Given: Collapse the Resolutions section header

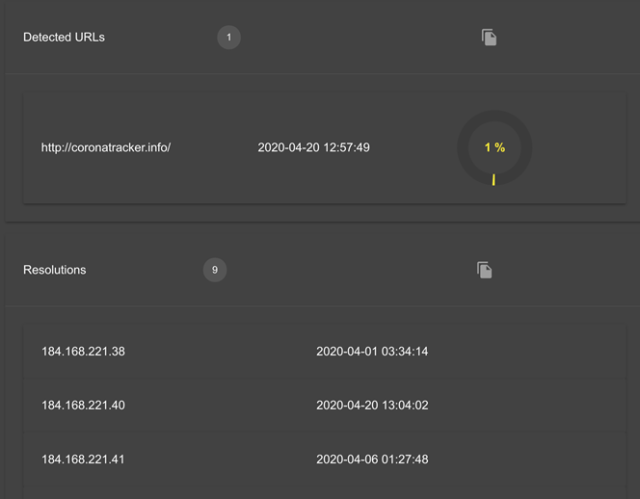Looking at the screenshot, I should click(55, 270).
